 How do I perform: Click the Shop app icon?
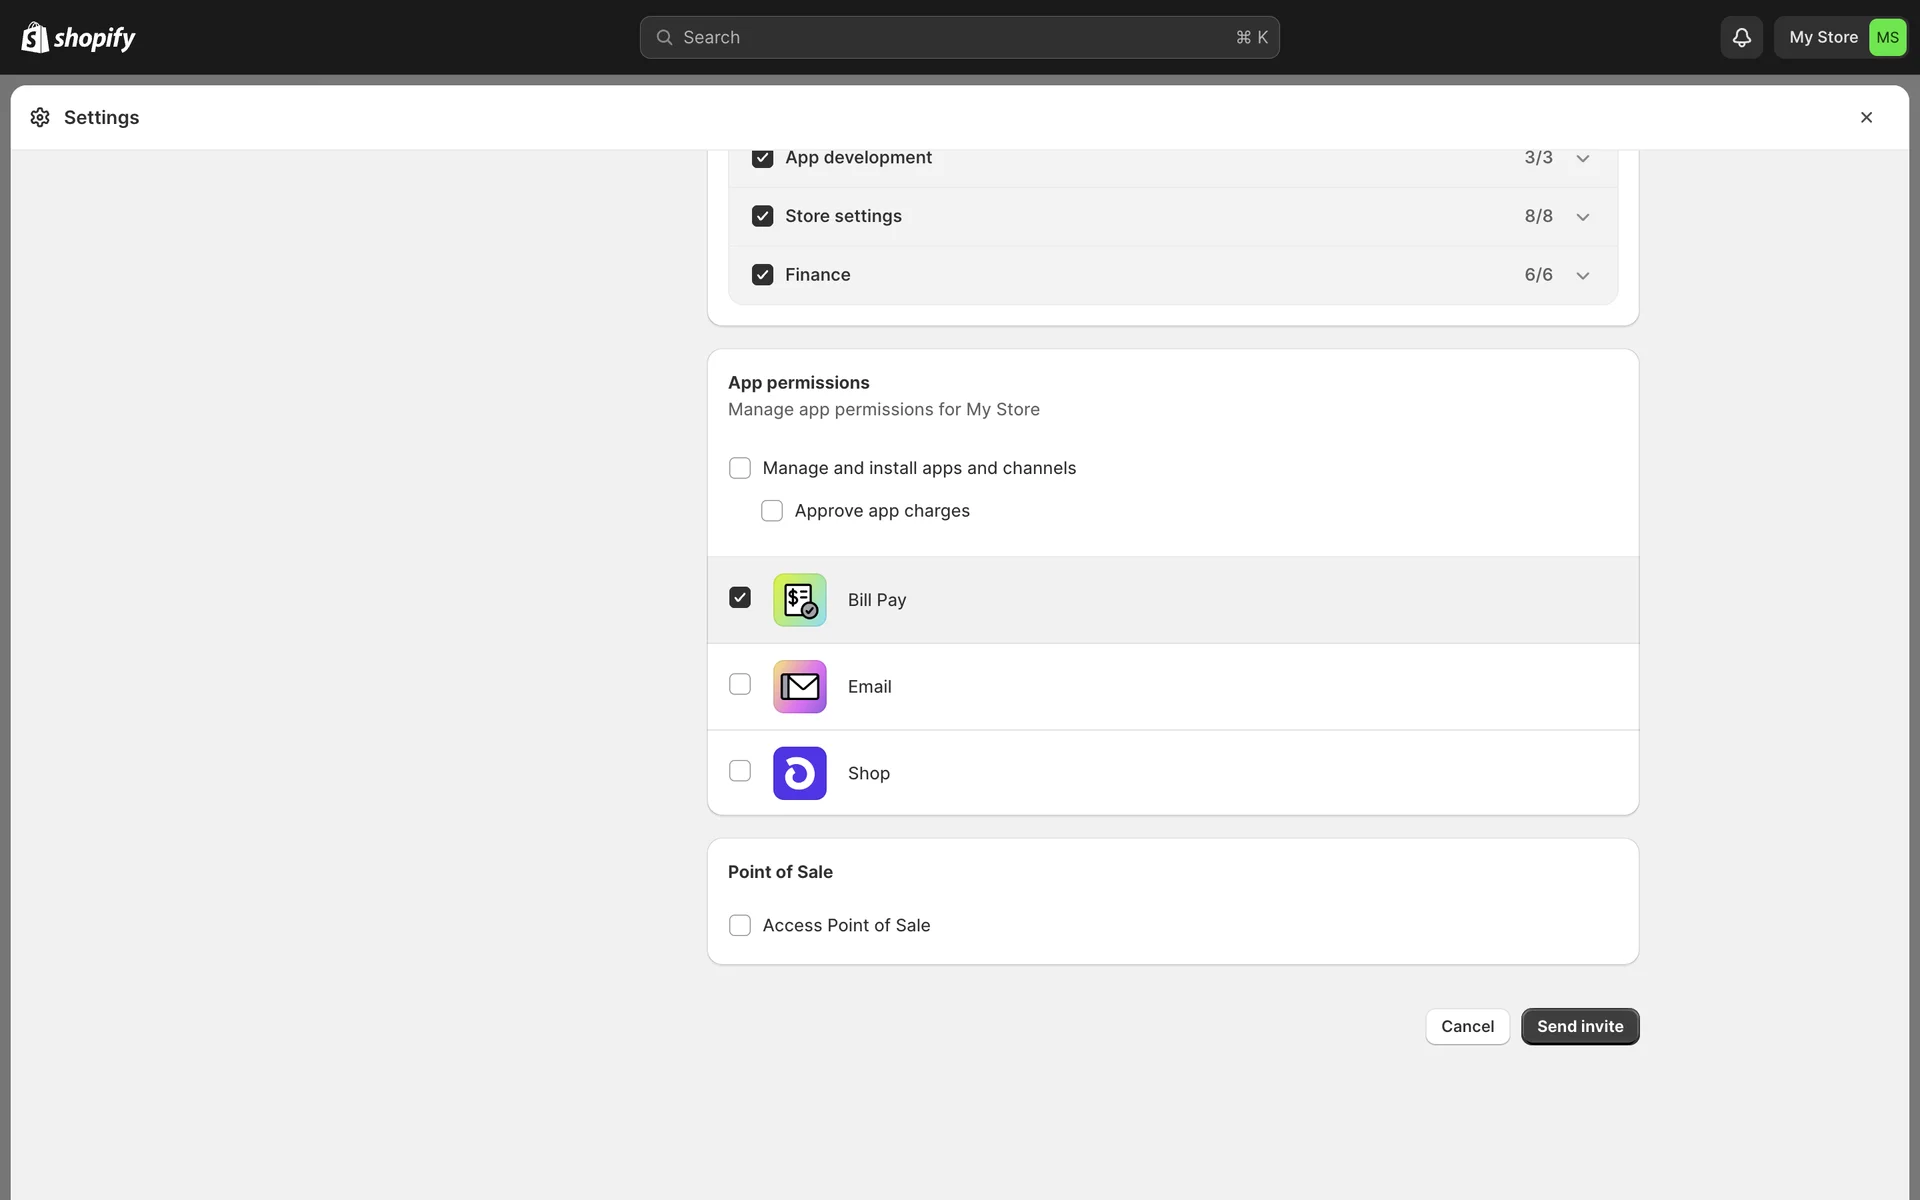(x=799, y=773)
